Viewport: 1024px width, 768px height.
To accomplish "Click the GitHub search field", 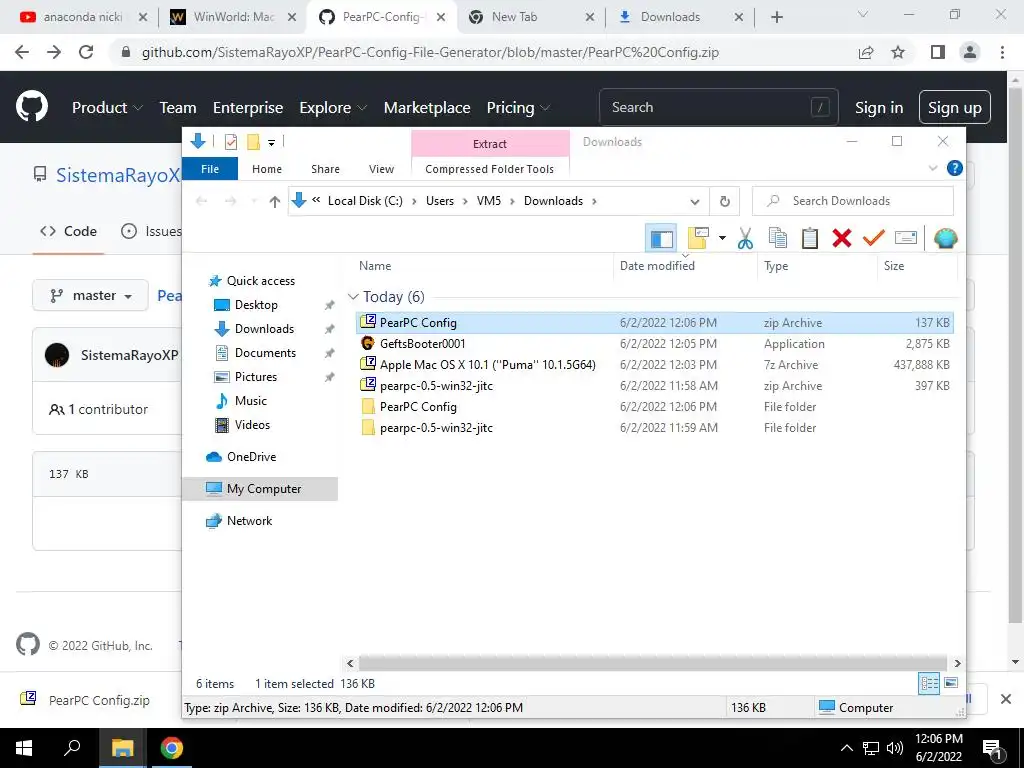I will [718, 107].
